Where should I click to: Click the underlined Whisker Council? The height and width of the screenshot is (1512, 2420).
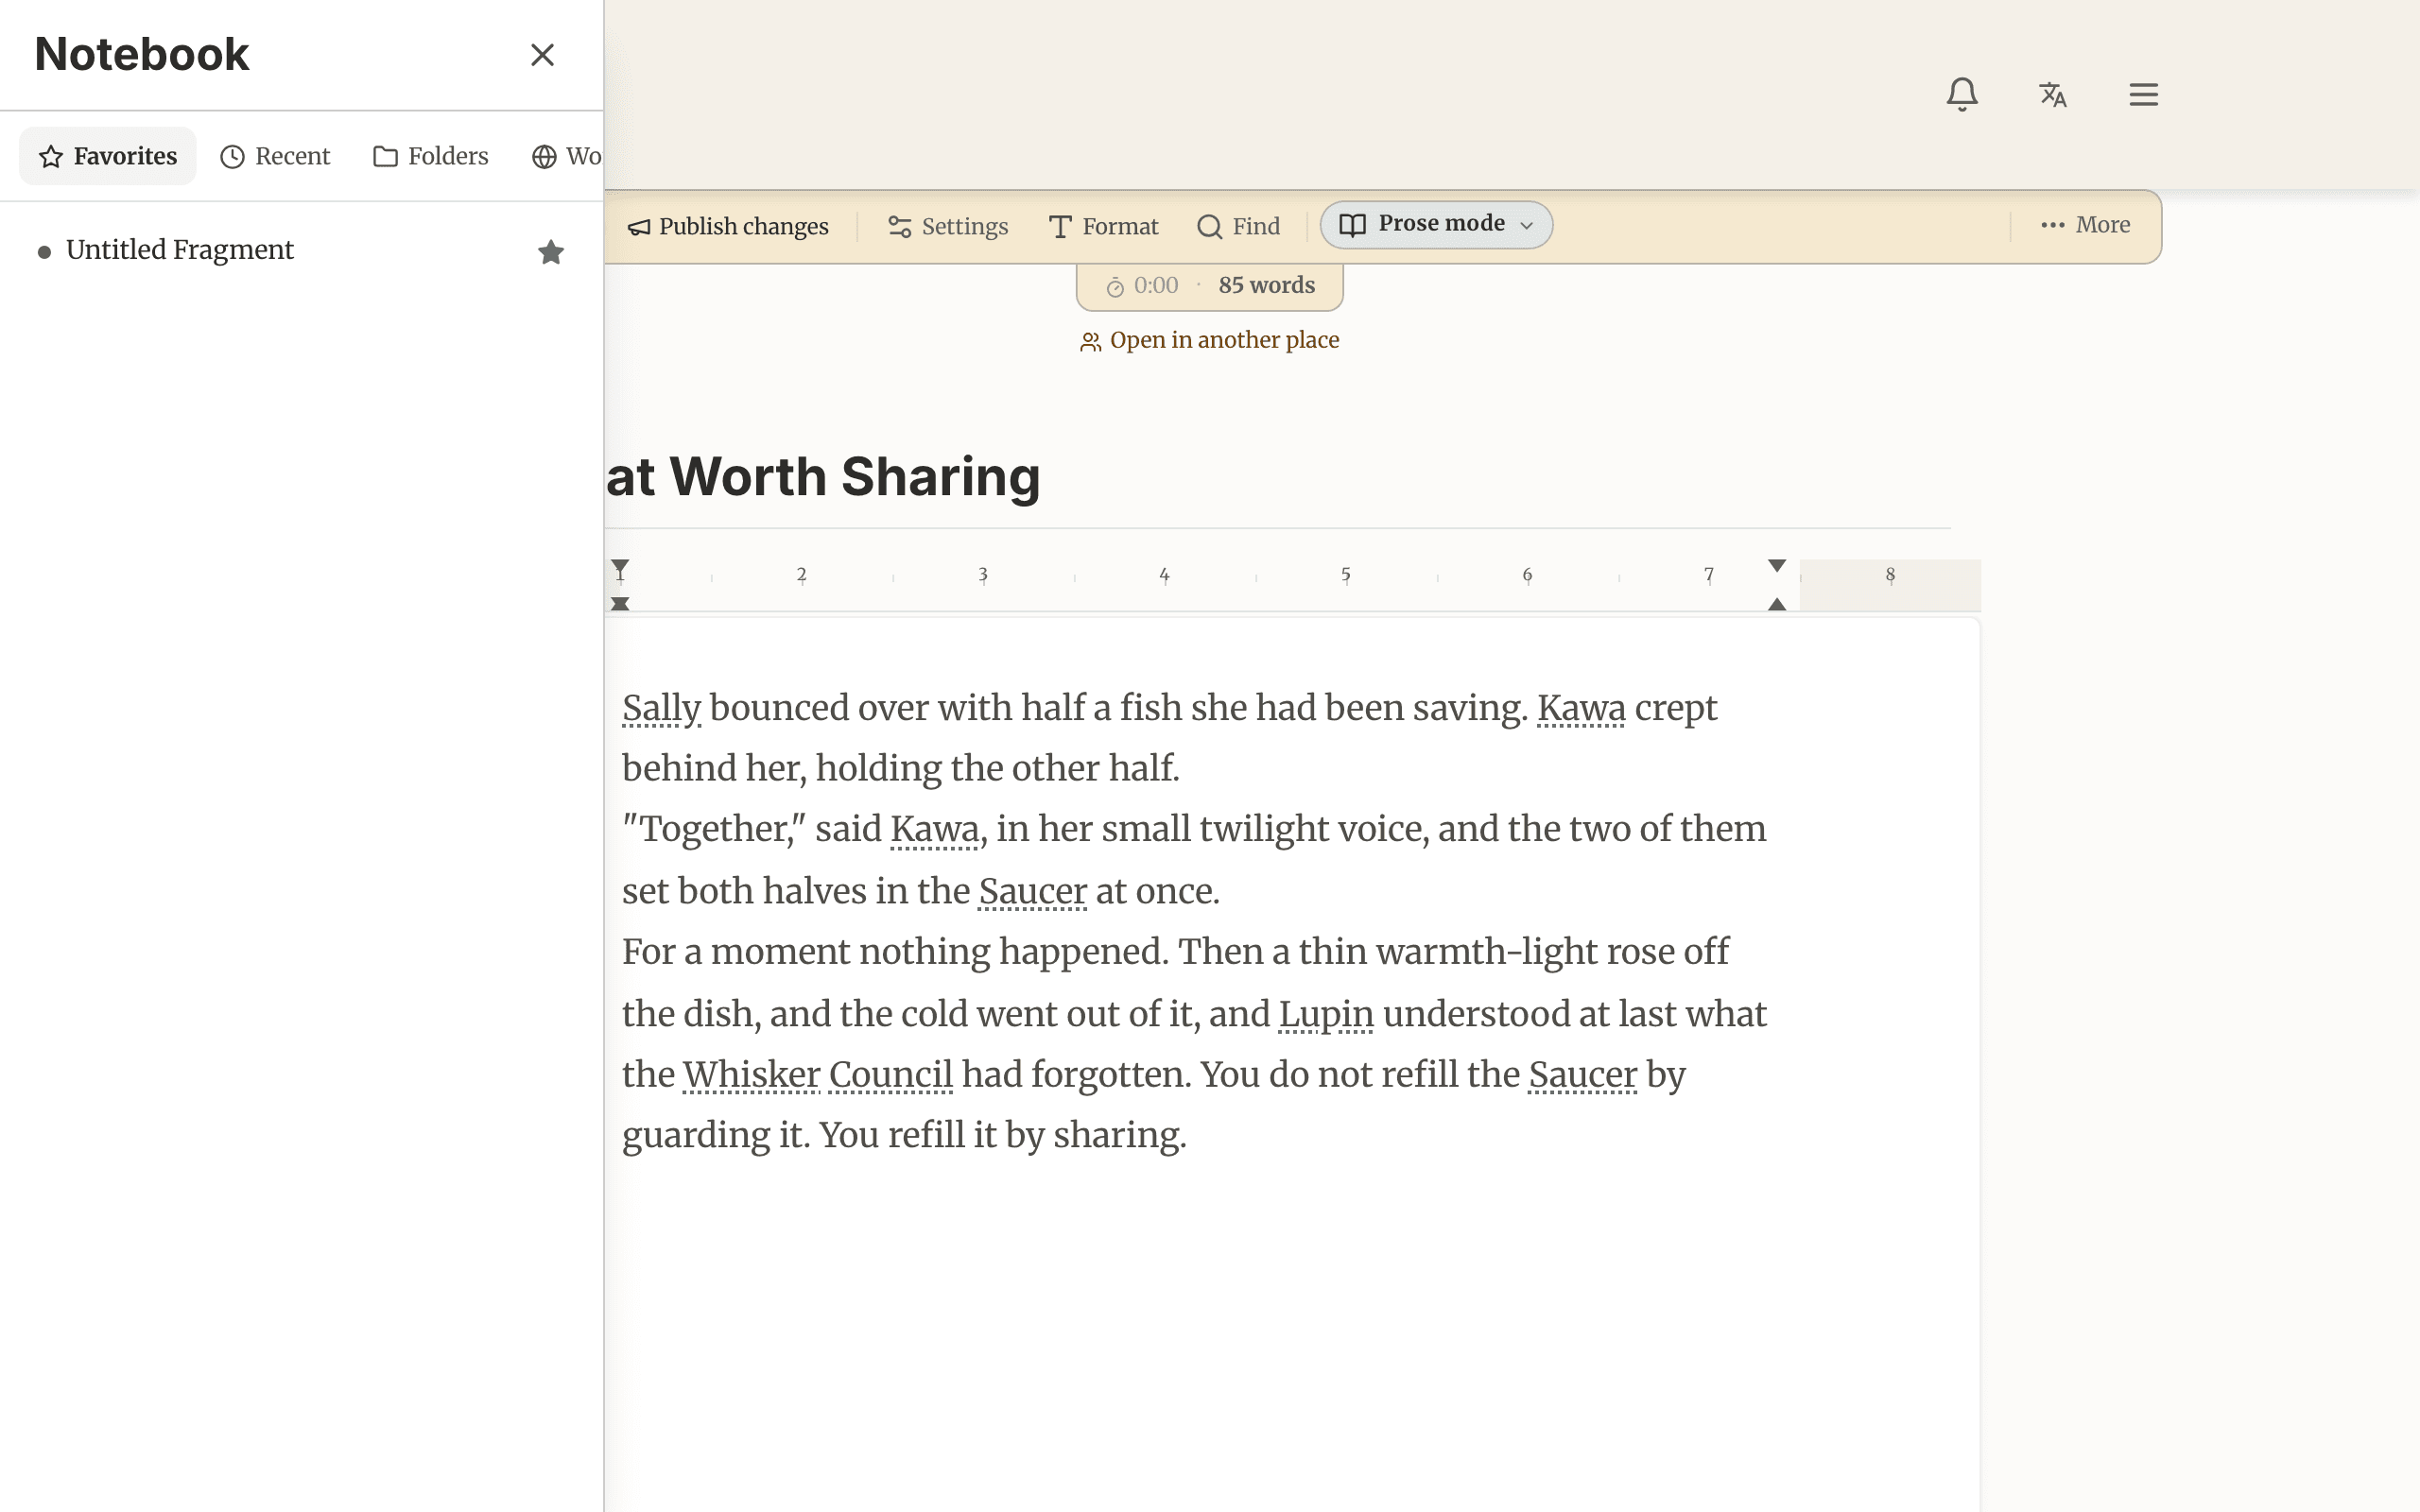[x=817, y=1075]
